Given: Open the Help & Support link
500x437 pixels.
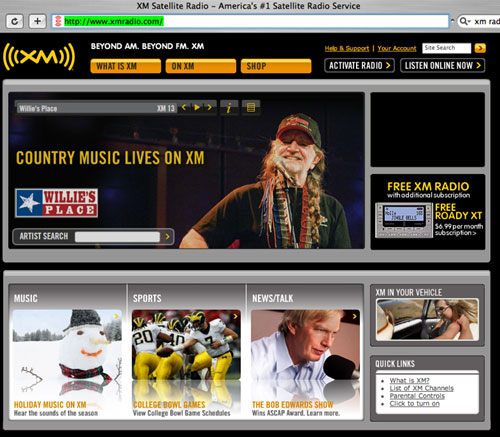Looking at the screenshot, I should pyautogui.click(x=347, y=48).
